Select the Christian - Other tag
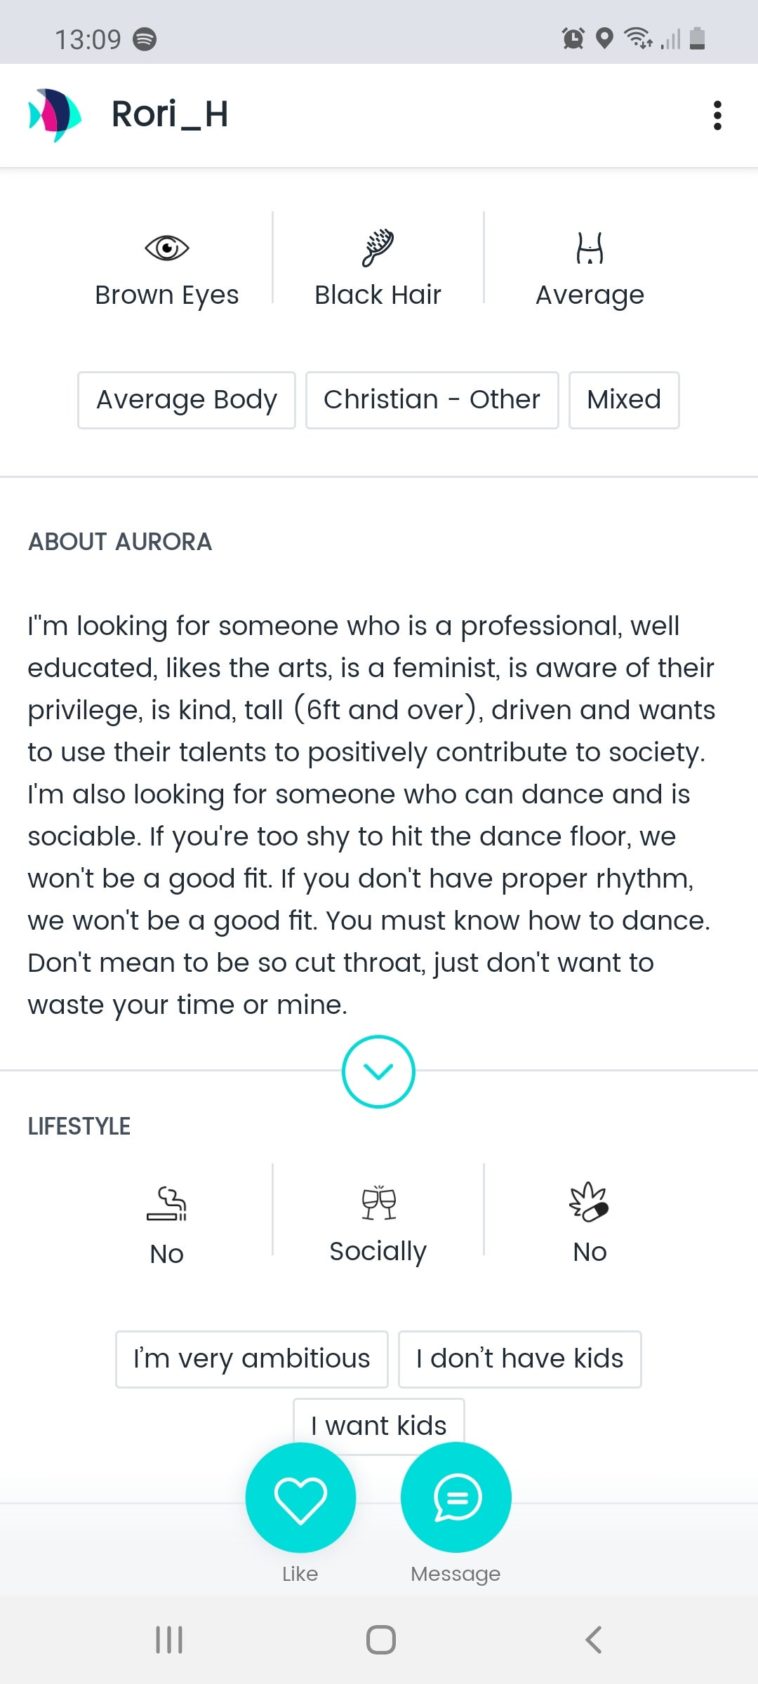 click(432, 400)
